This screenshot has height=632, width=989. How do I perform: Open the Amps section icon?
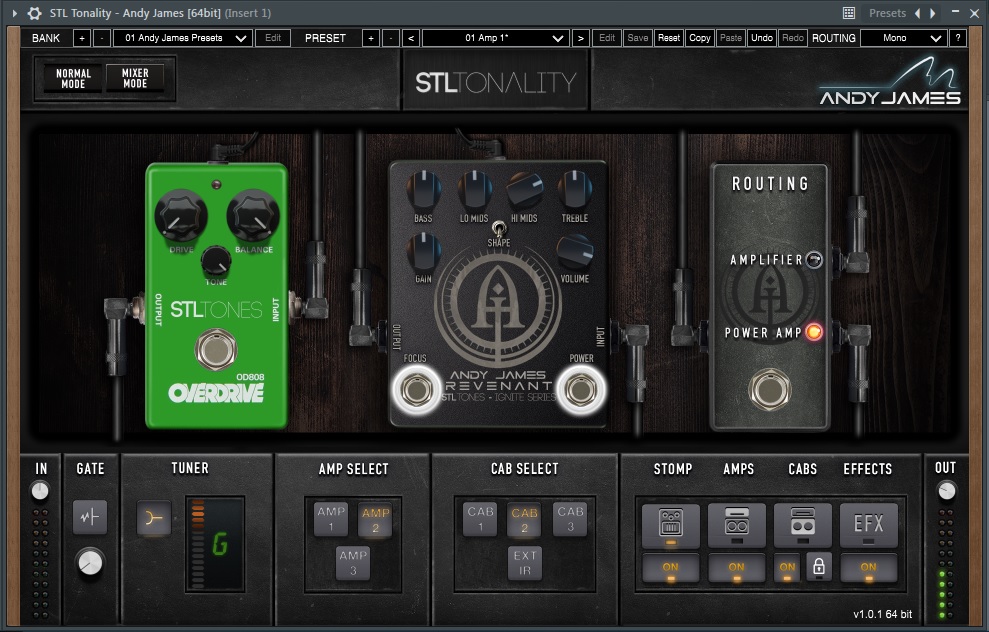(x=737, y=525)
